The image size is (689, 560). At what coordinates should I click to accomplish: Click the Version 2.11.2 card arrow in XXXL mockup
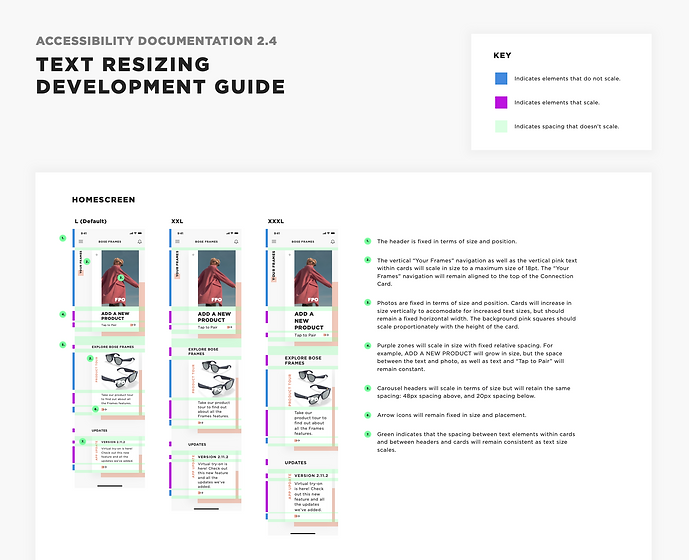point(297,516)
